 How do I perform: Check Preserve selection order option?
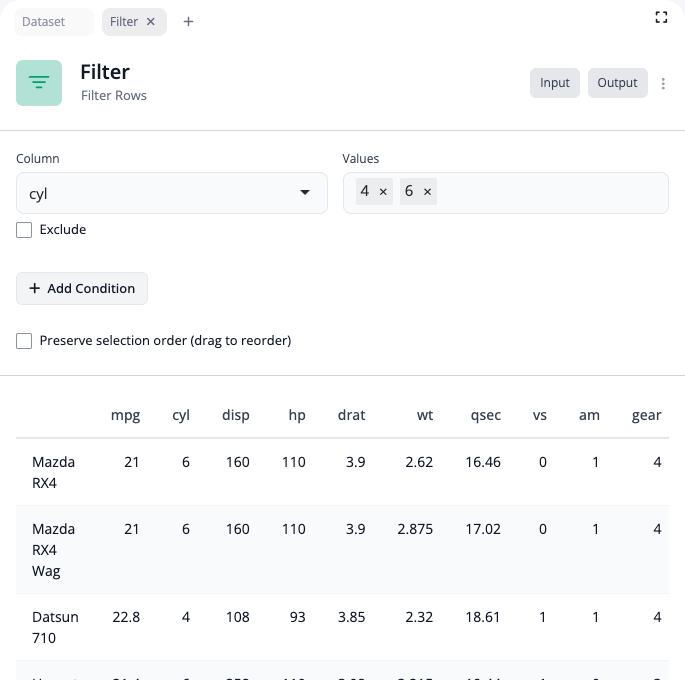tap(24, 341)
